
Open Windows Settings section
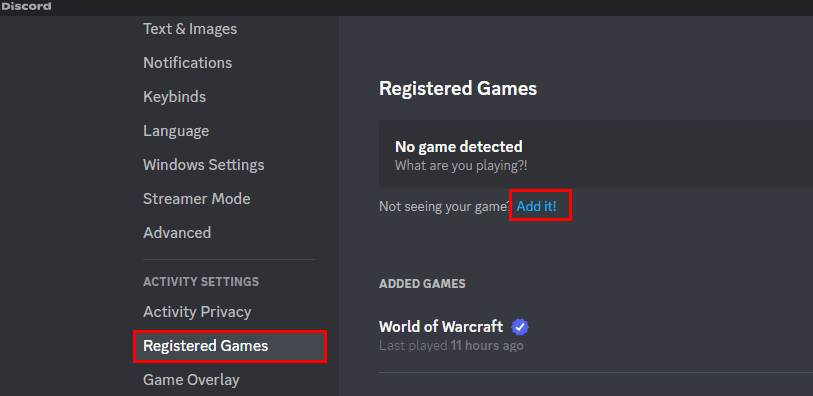point(204,165)
